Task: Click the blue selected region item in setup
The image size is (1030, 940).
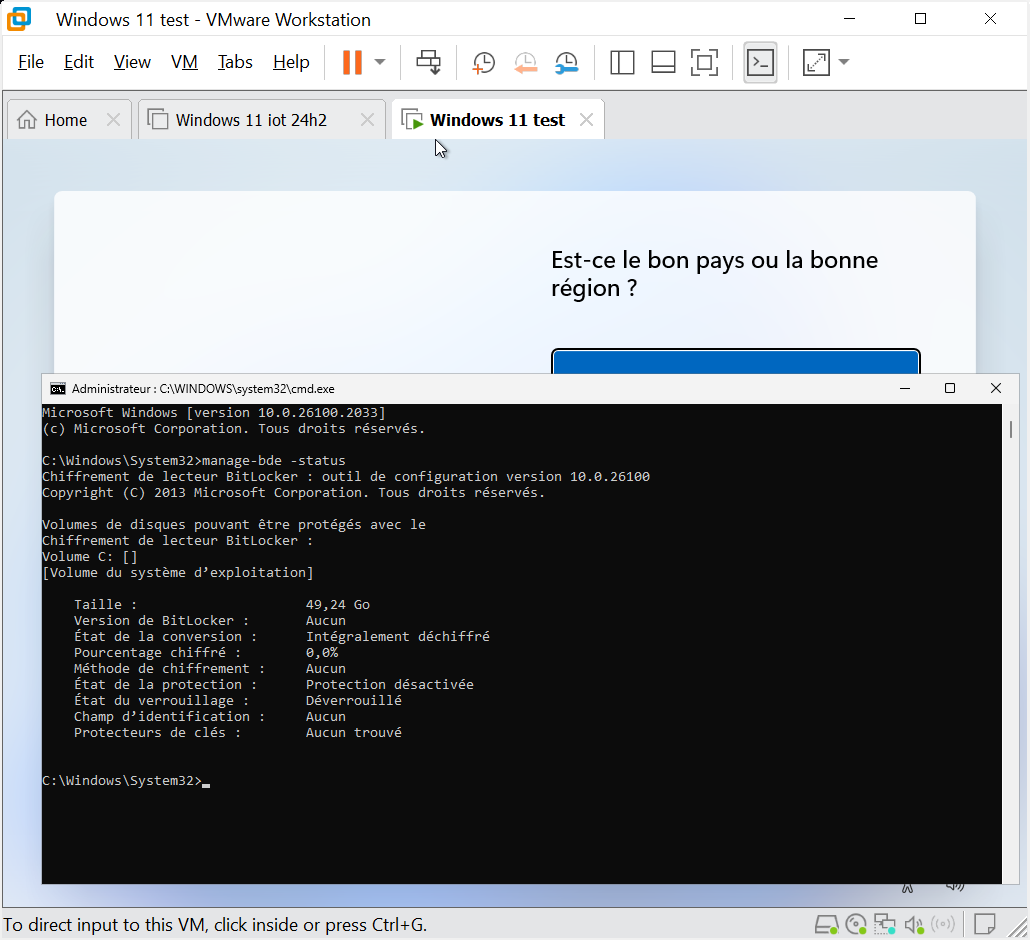Action: 736,362
